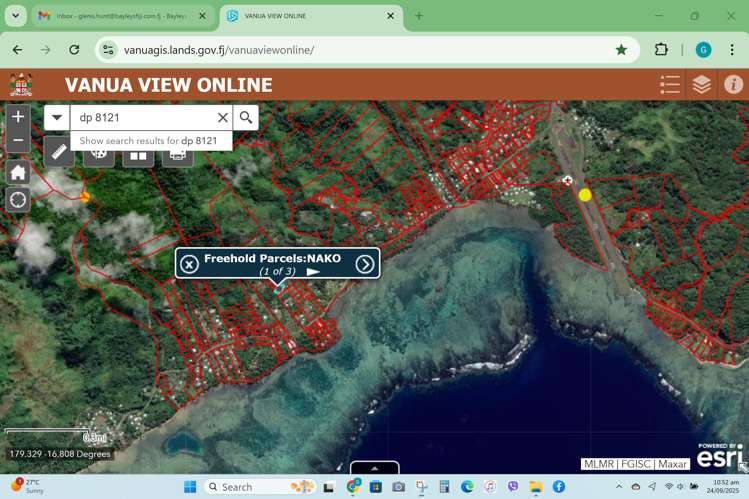Click the Freehold Parcels:NAKO popup title

[x=272, y=258]
